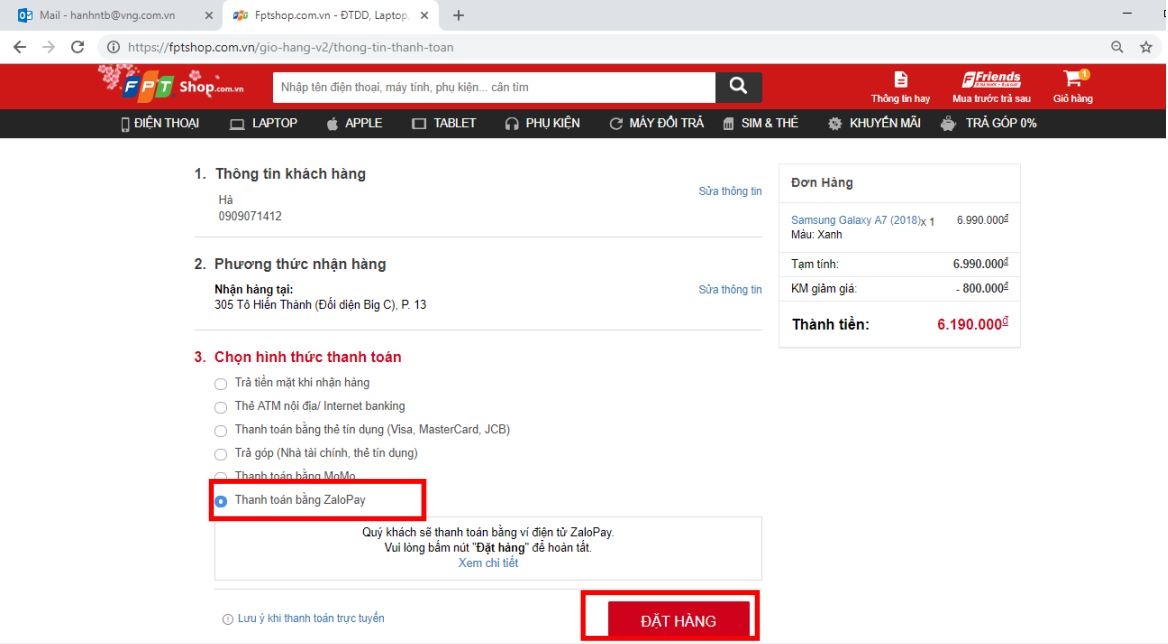
Task: Click the phone number 0909071412
Action: click(x=250, y=217)
